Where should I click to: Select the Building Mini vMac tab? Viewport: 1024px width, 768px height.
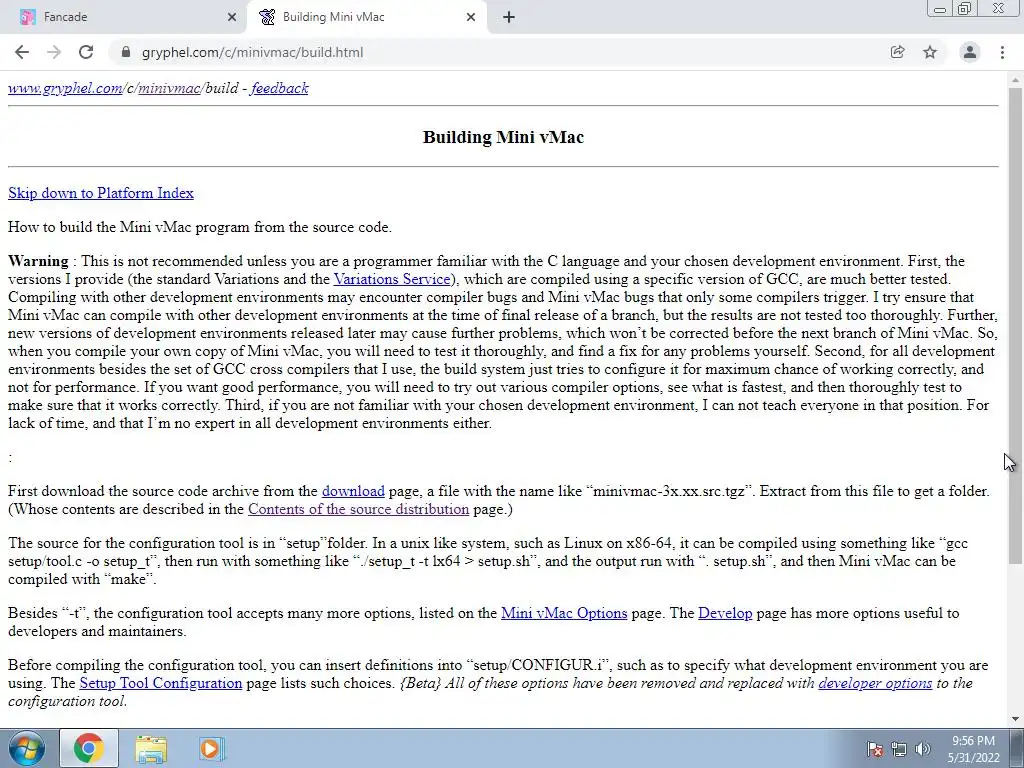[x=367, y=17]
